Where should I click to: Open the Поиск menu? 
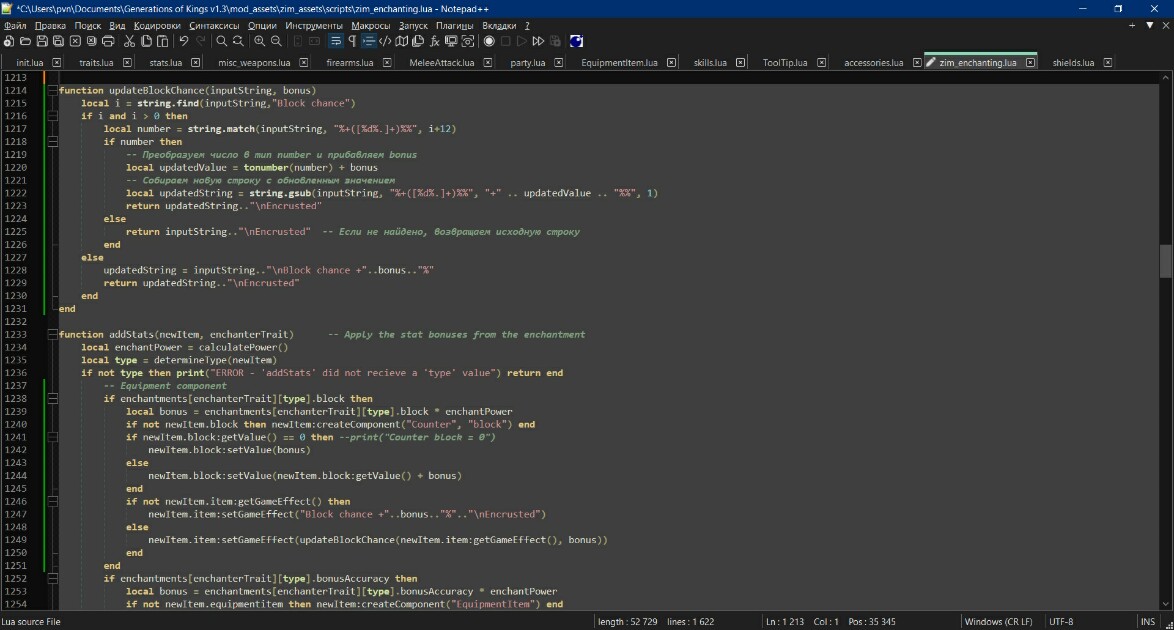[x=88, y=25]
